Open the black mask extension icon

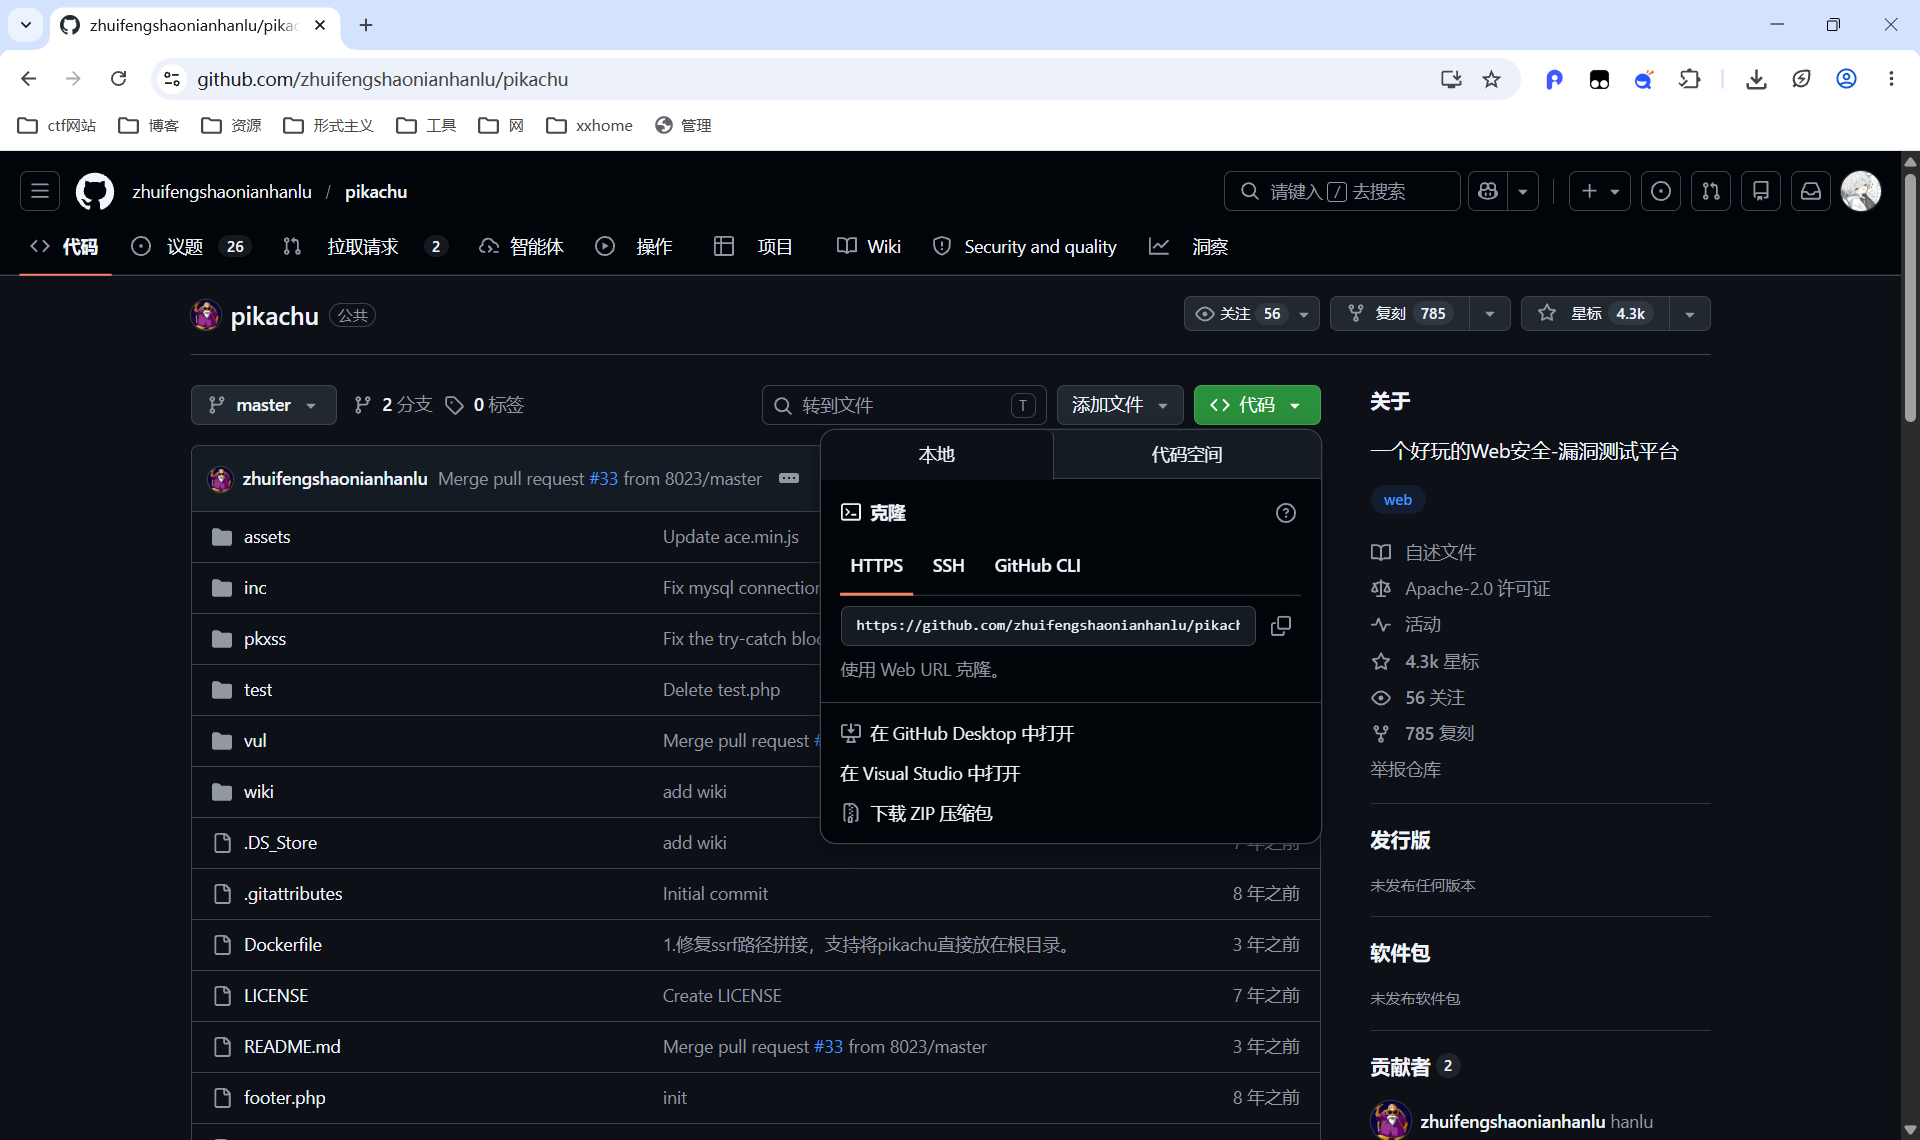click(x=1599, y=79)
